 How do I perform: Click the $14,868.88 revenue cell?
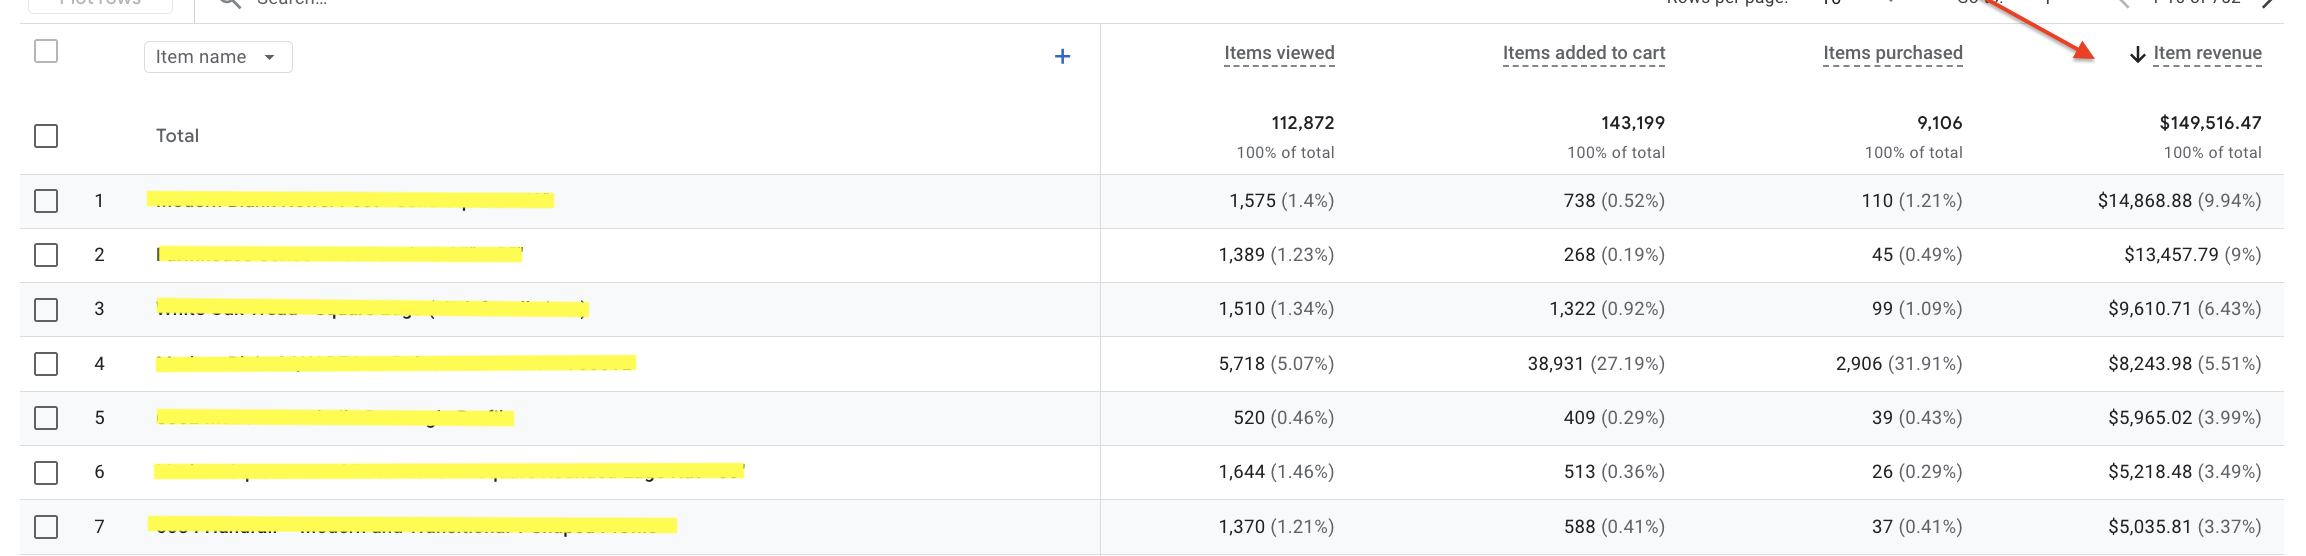click(2179, 201)
